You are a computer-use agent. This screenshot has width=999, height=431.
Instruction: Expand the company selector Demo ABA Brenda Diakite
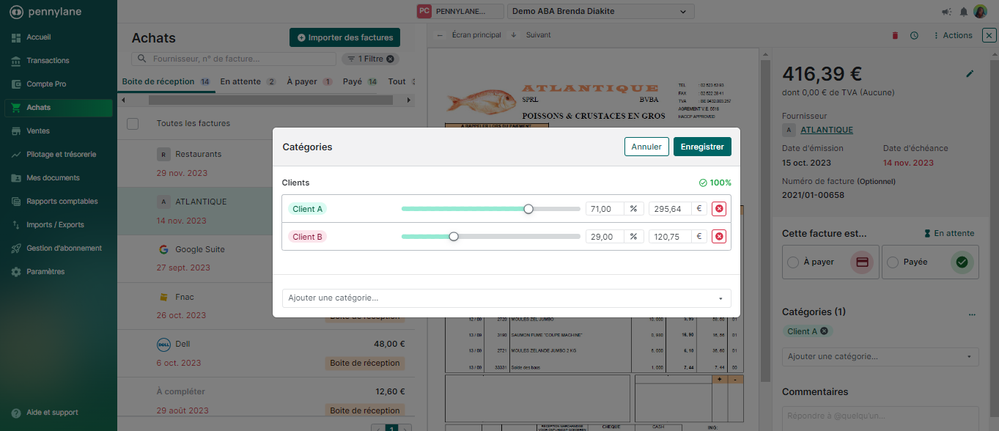[x=598, y=12]
